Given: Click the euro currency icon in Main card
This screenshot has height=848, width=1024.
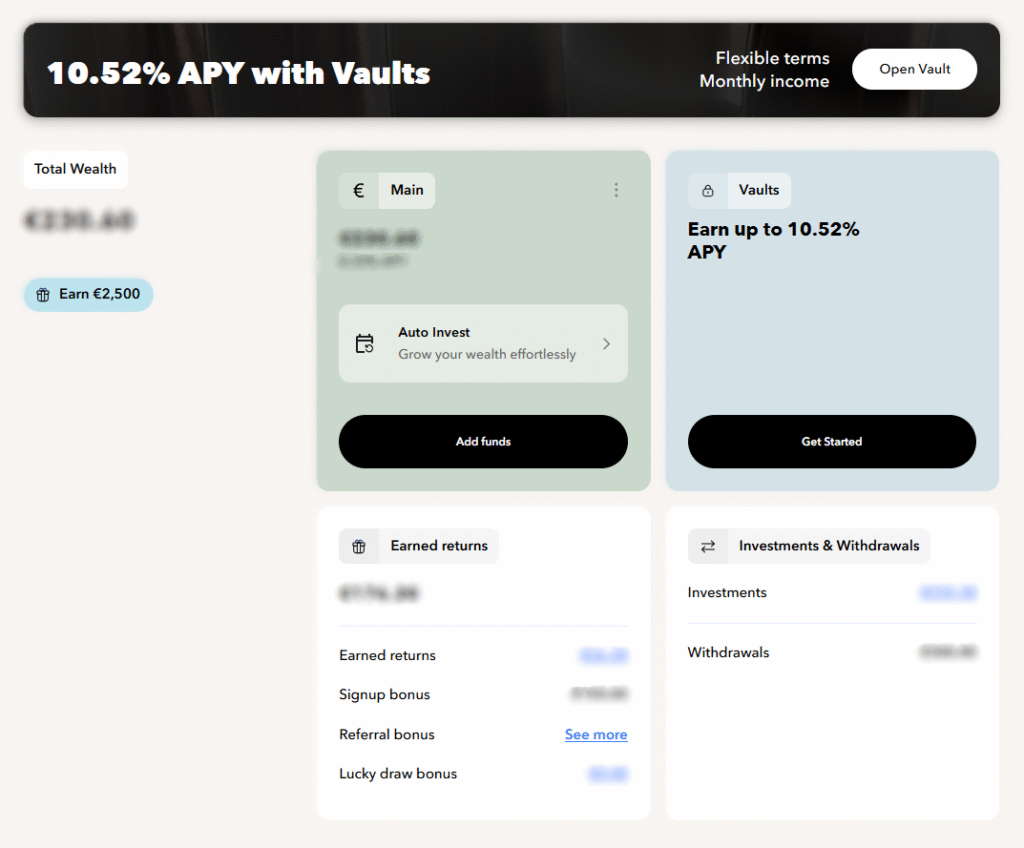Looking at the screenshot, I should [359, 190].
